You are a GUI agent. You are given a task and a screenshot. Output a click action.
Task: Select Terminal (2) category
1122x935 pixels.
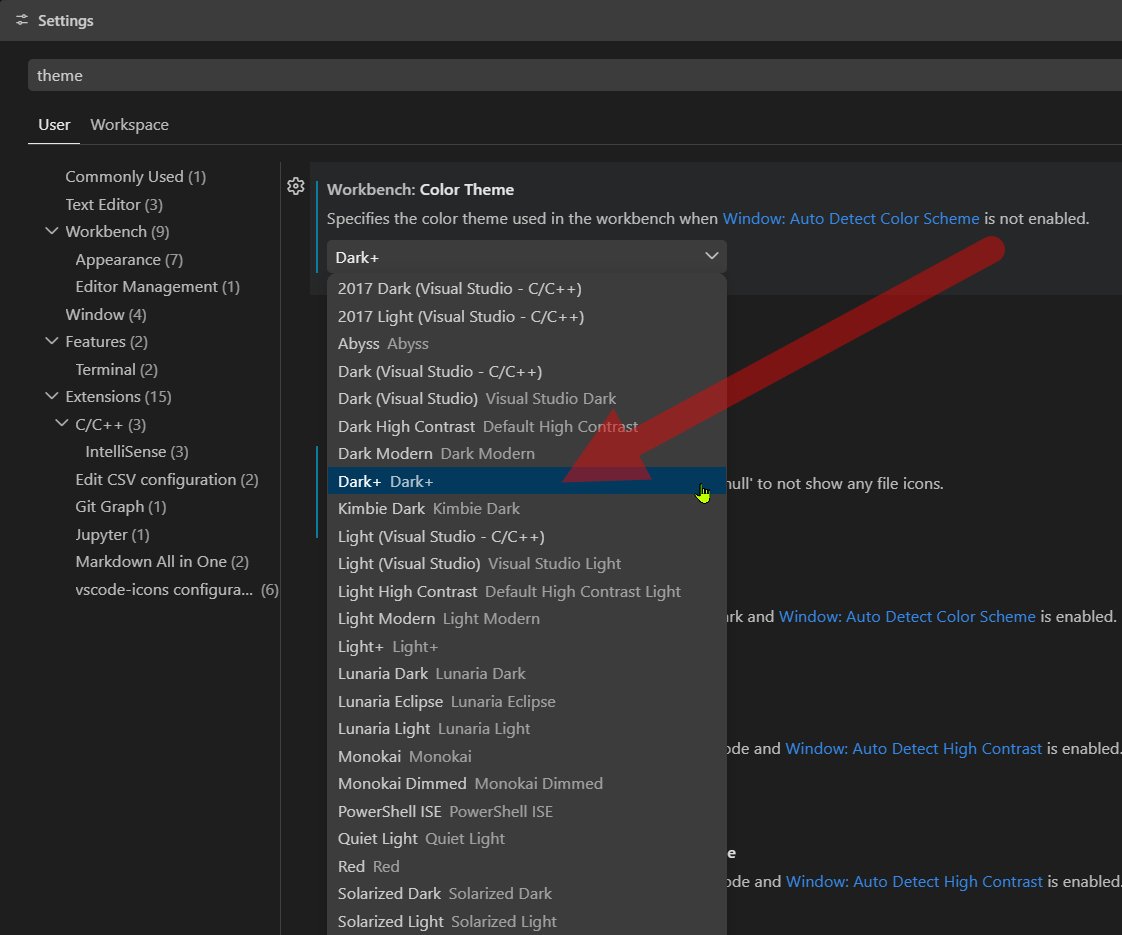pos(117,370)
